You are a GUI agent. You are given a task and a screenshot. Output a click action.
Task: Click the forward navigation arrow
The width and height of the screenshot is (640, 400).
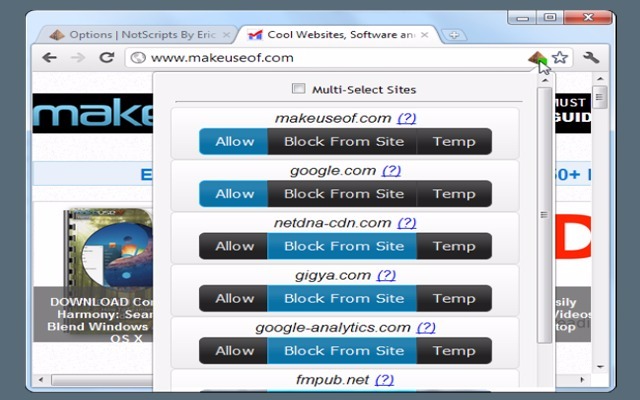pyautogui.click(x=78, y=57)
